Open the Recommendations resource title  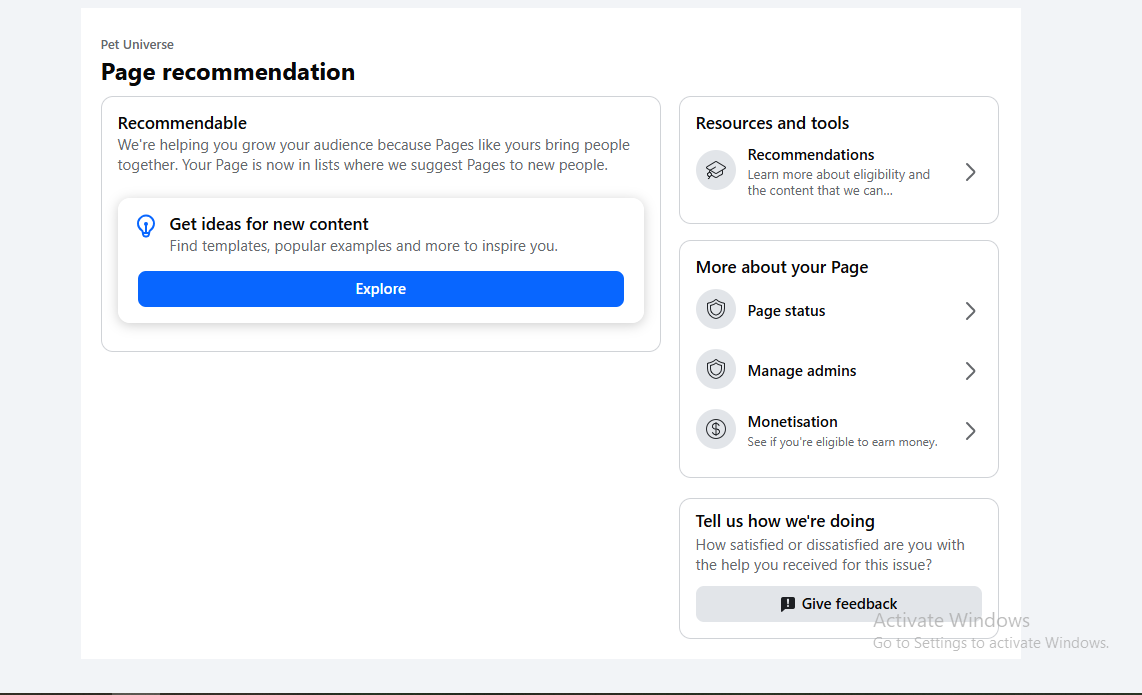tap(811, 154)
